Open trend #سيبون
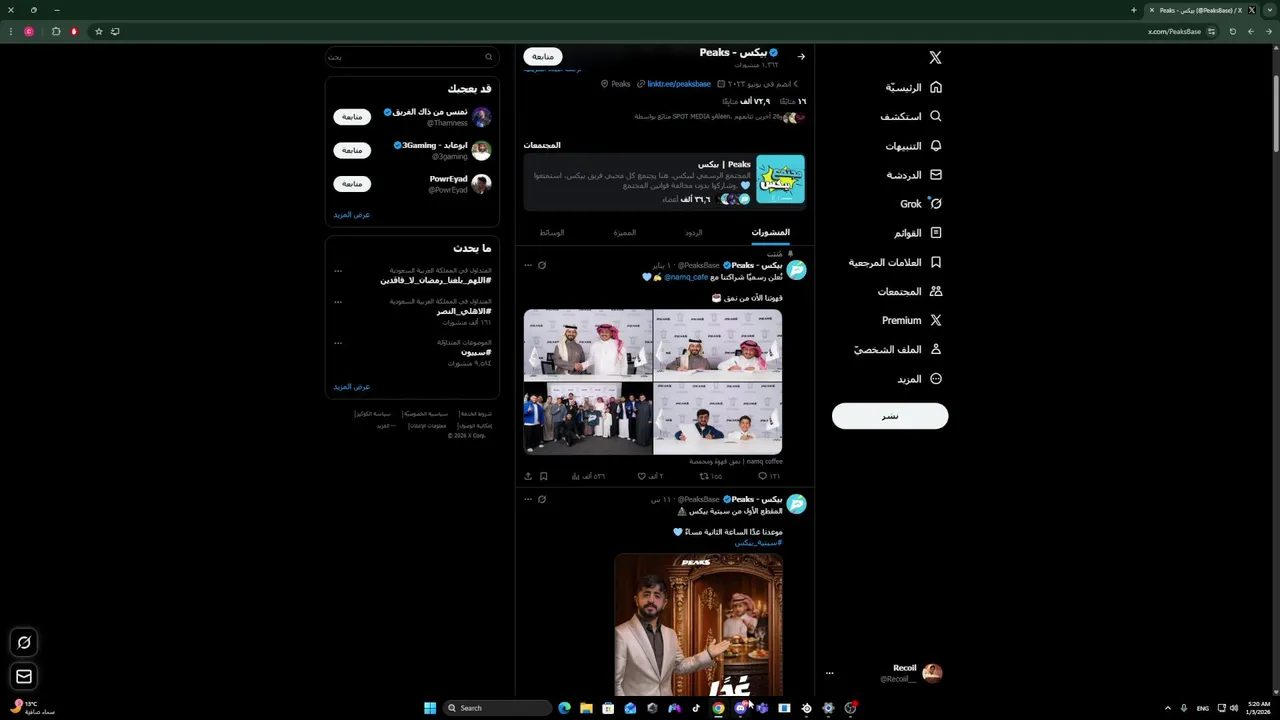Viewport: 1280px width, 720px height. 476,353
